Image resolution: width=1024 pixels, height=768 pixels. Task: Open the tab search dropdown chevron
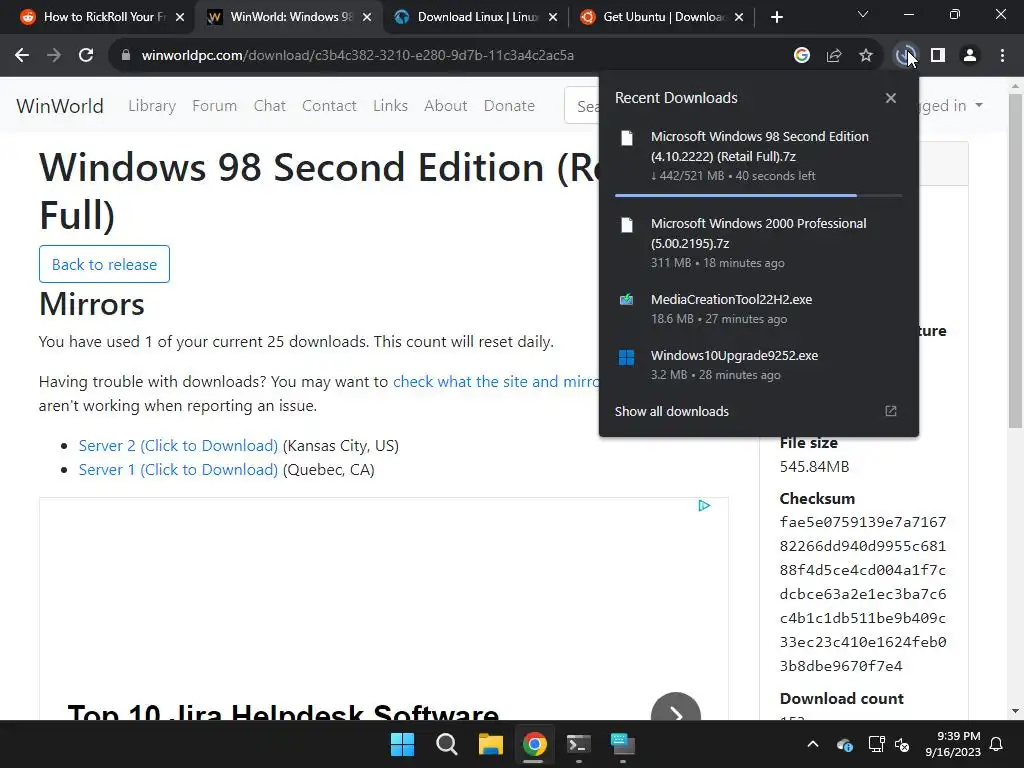(863, 14)
